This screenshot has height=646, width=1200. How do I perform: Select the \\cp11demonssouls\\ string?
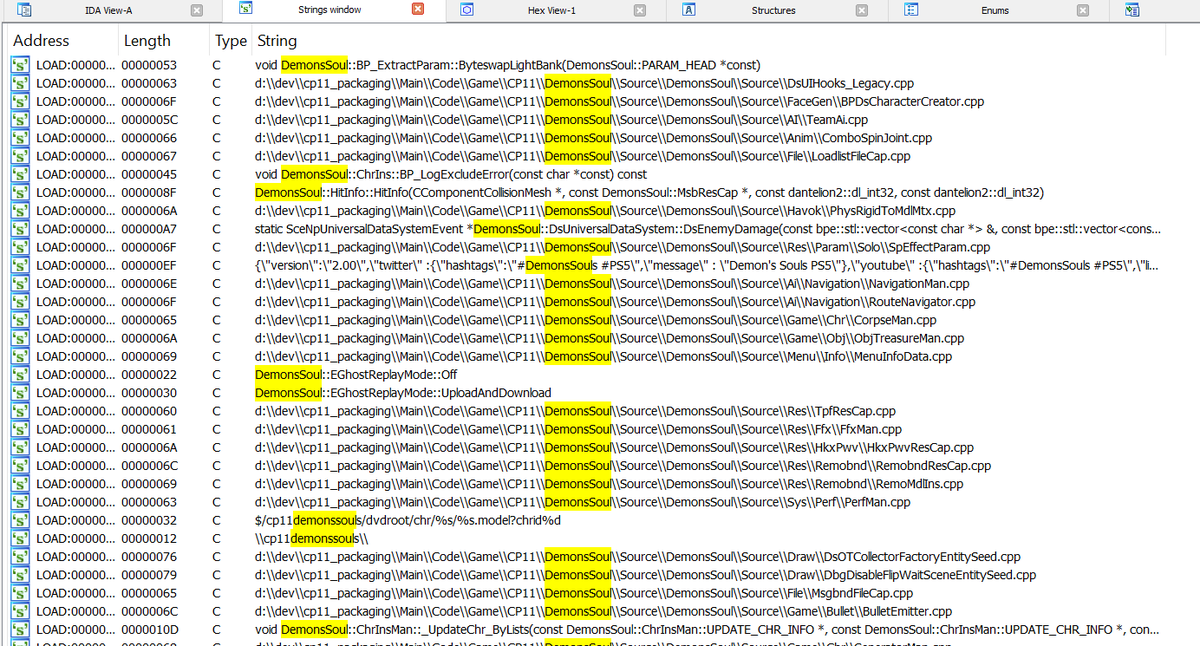pos(312,538)
